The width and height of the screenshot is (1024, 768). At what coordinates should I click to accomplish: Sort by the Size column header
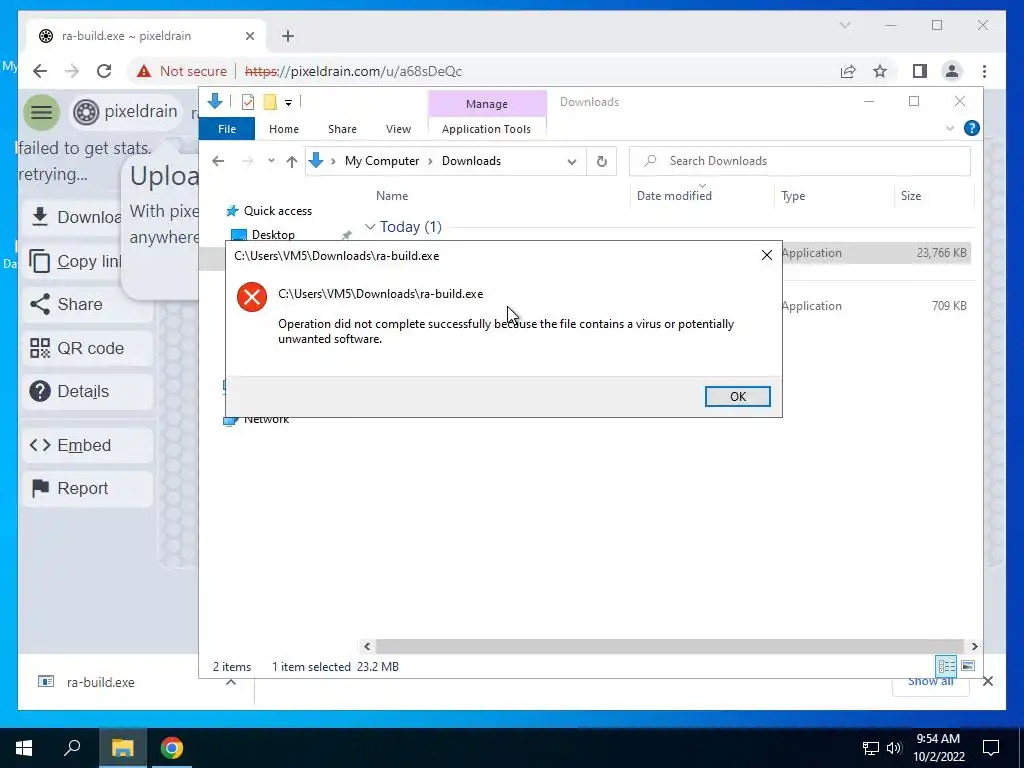(910, 196)
